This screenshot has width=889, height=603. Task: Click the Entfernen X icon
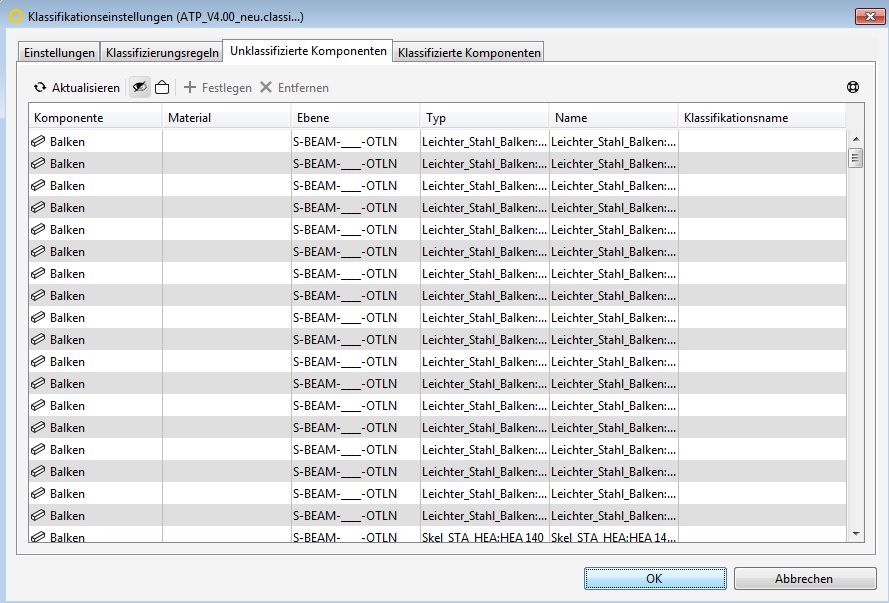point(266,88)
